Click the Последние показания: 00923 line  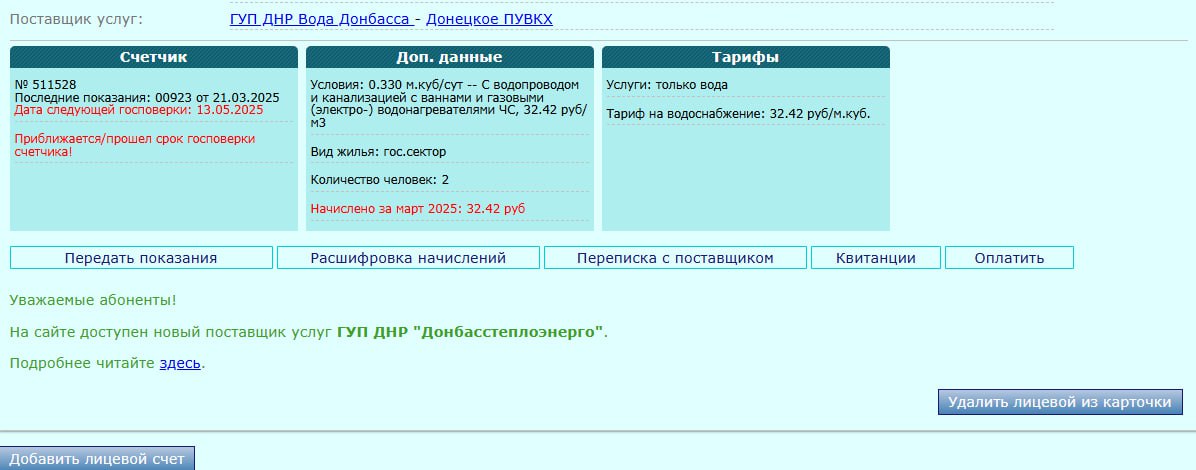coord(147,98)
